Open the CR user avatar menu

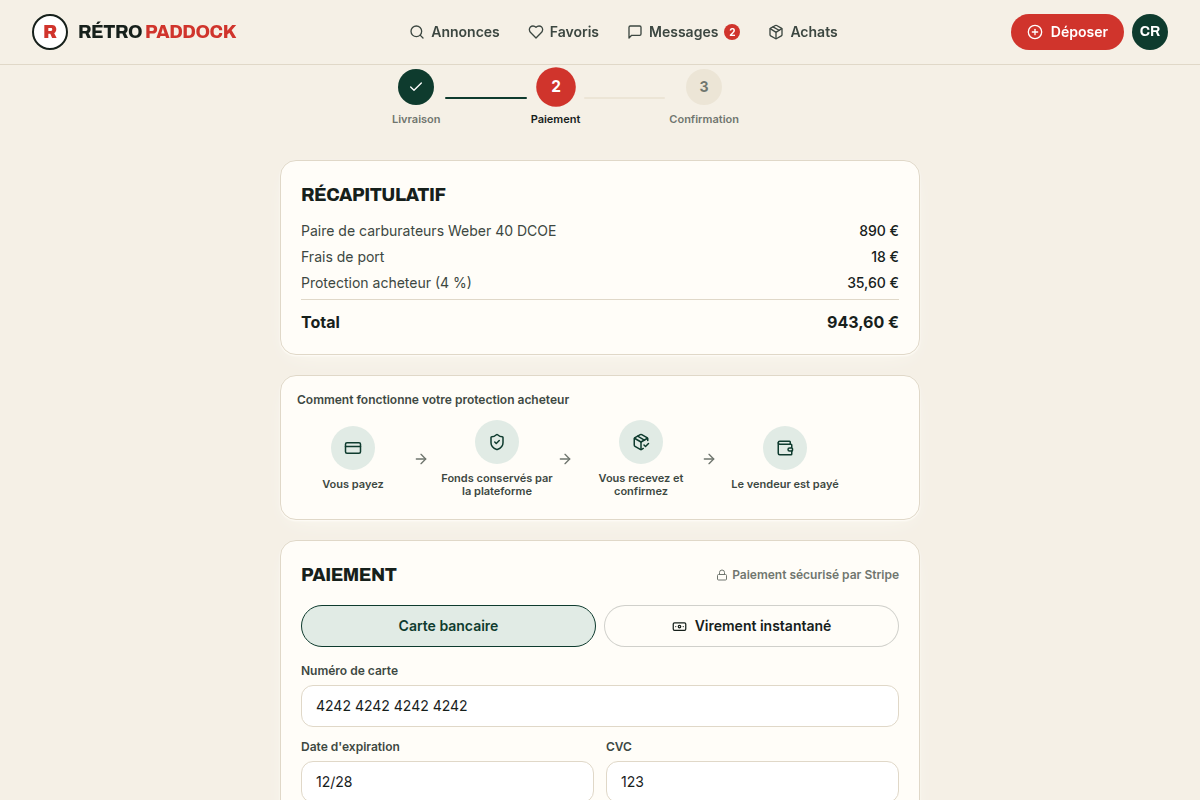tap(1150, 32)
